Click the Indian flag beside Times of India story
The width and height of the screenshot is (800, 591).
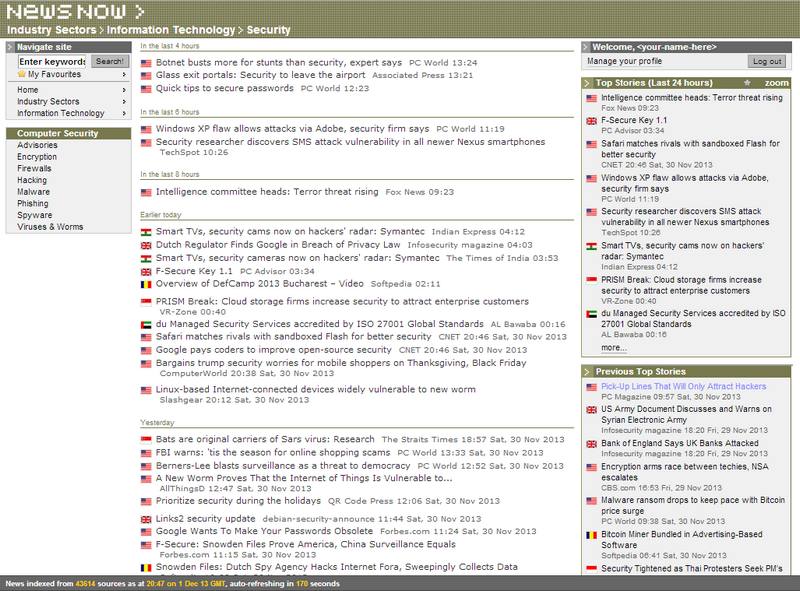coord(146,259)
